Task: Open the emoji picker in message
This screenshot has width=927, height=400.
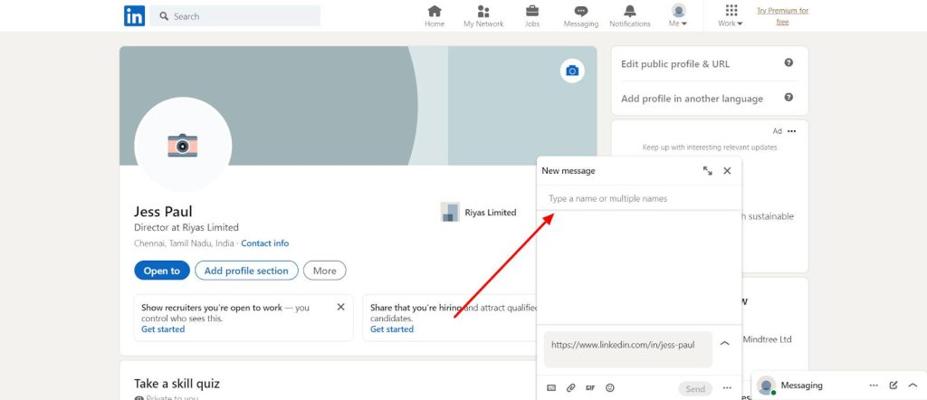Action: (610, 388)
